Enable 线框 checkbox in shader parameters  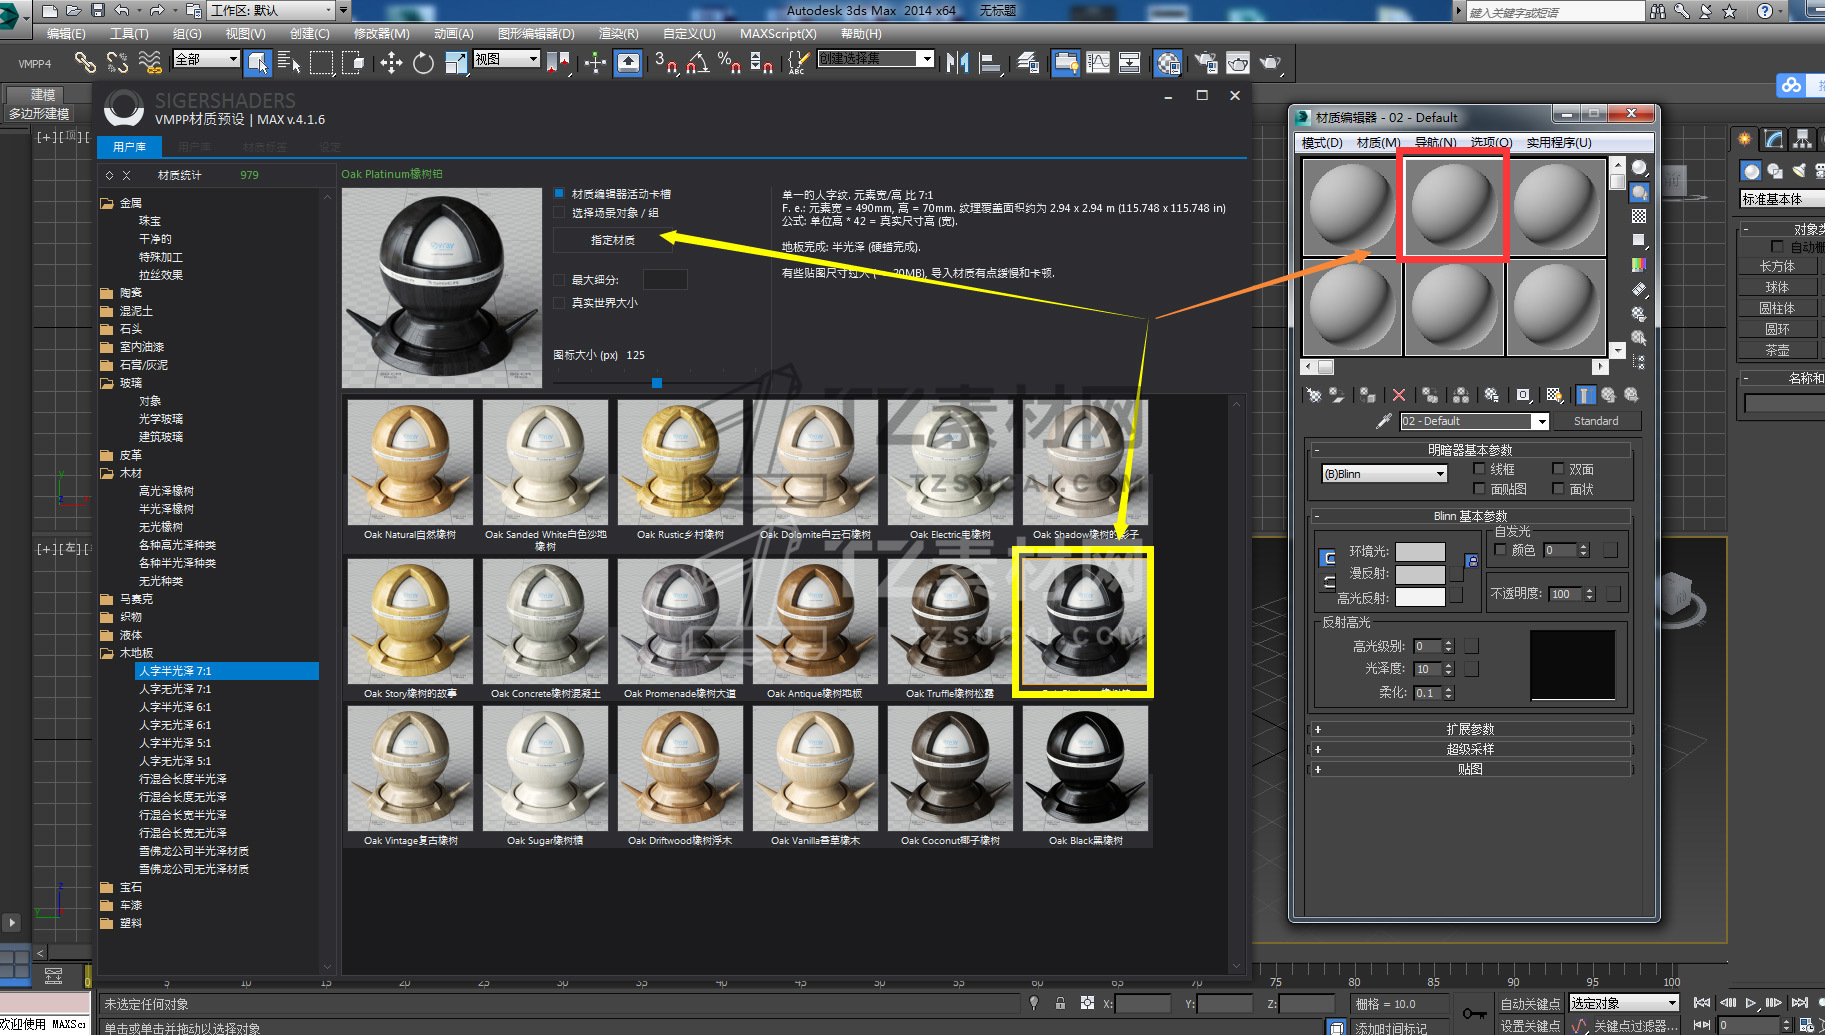point(1480,469)
